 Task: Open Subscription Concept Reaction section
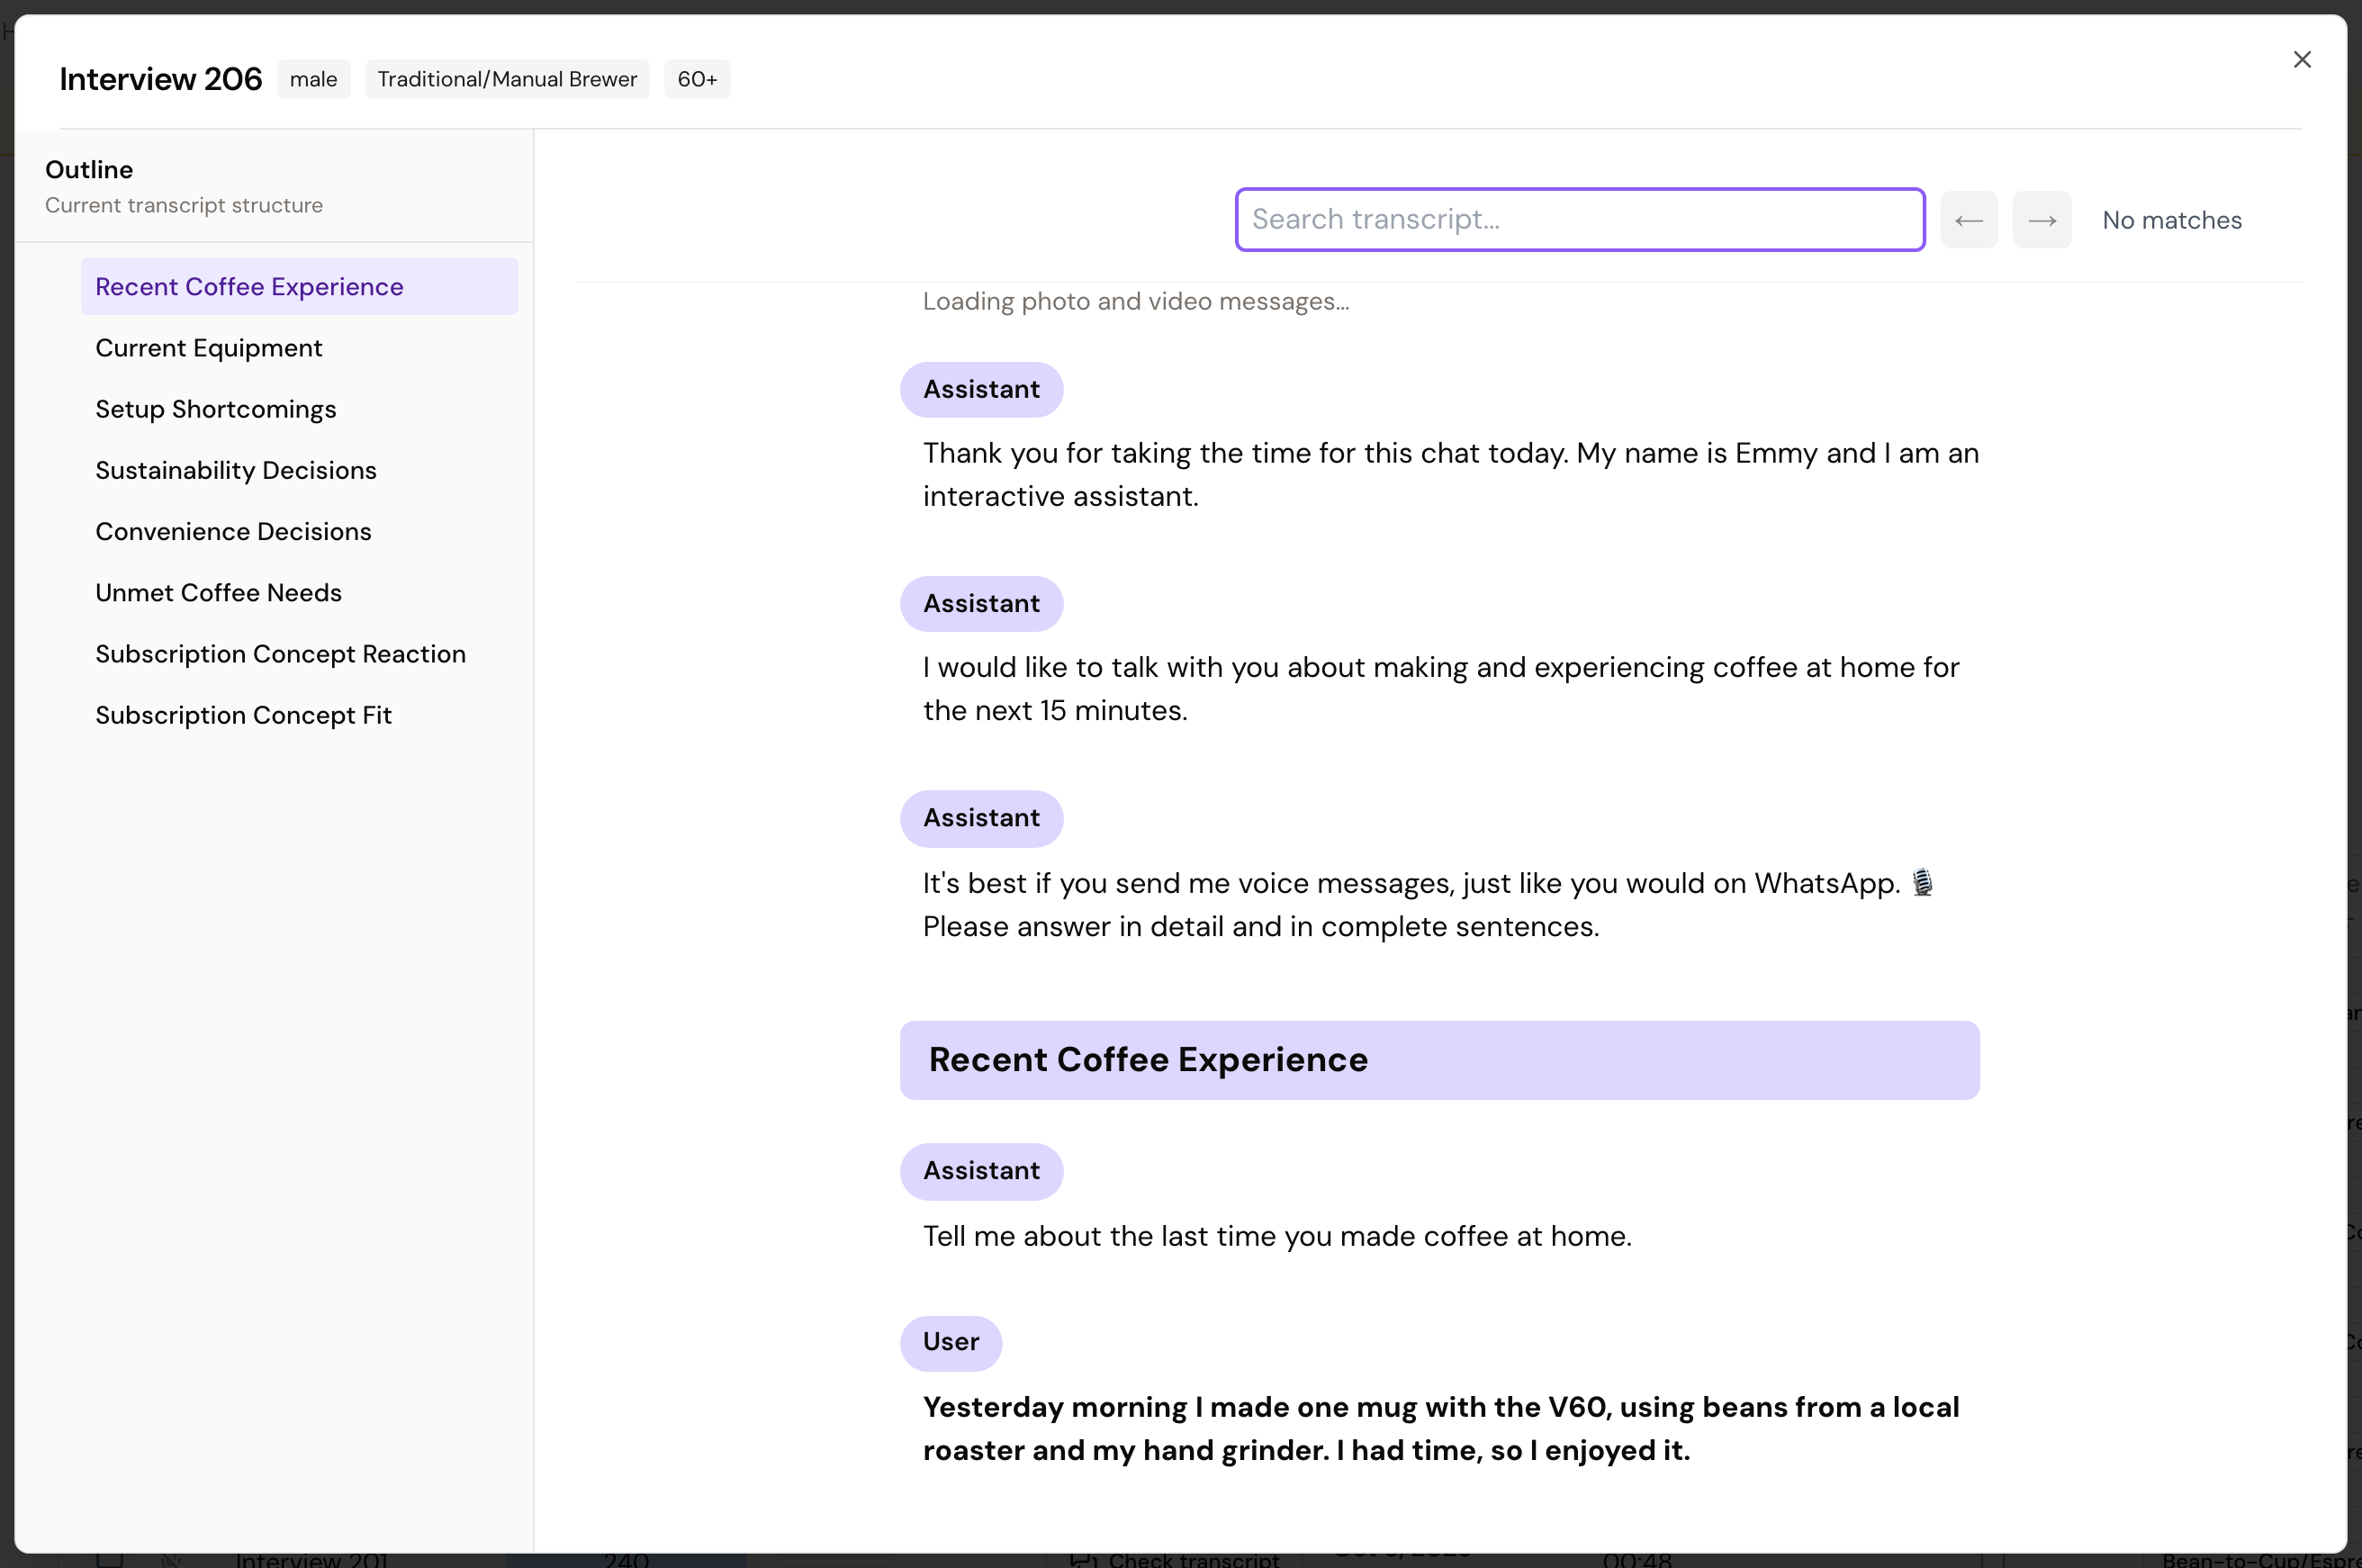coord(299,654)
